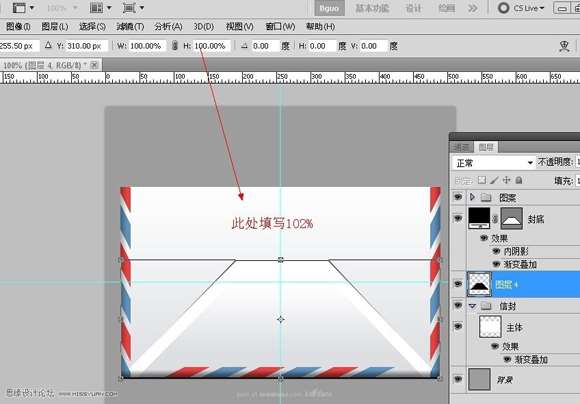This screenshot has width=580, height=404.
Task: Edit the vertical skew V field
Action: point(373,46)
